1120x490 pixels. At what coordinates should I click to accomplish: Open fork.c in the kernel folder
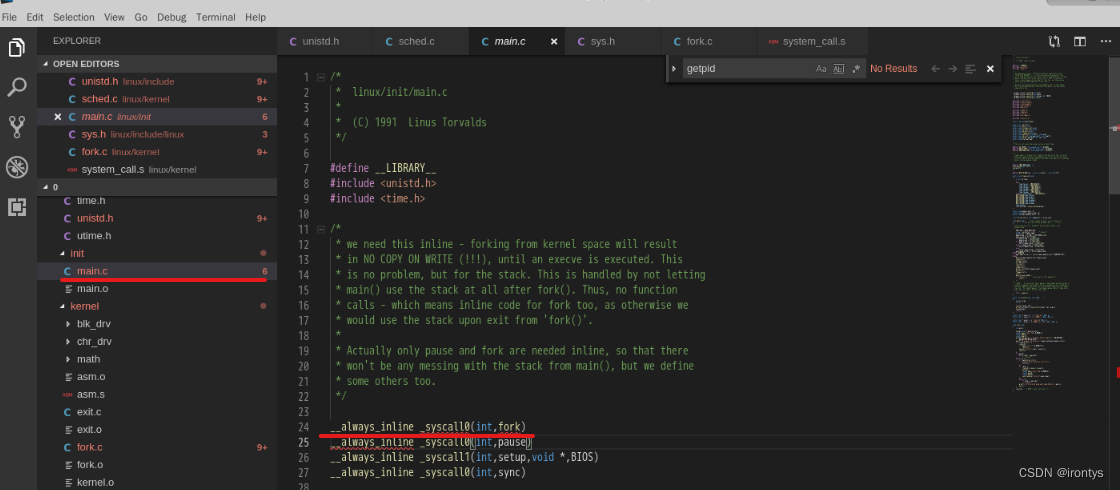pos(89,447)
